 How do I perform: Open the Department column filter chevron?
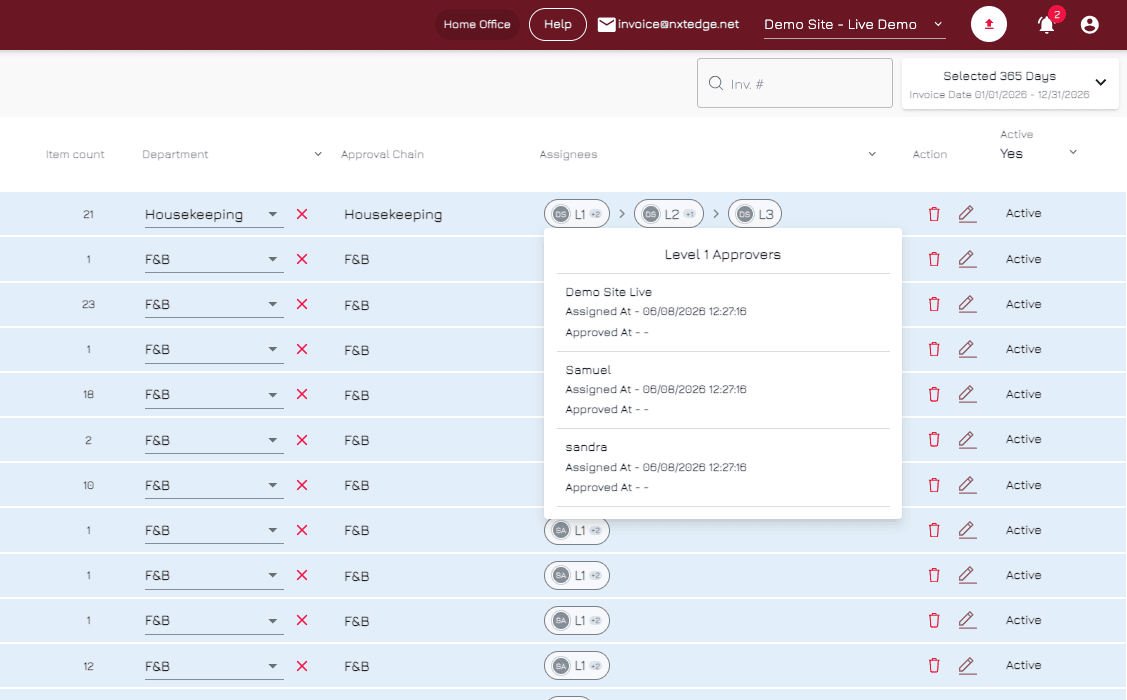[318, 154]
